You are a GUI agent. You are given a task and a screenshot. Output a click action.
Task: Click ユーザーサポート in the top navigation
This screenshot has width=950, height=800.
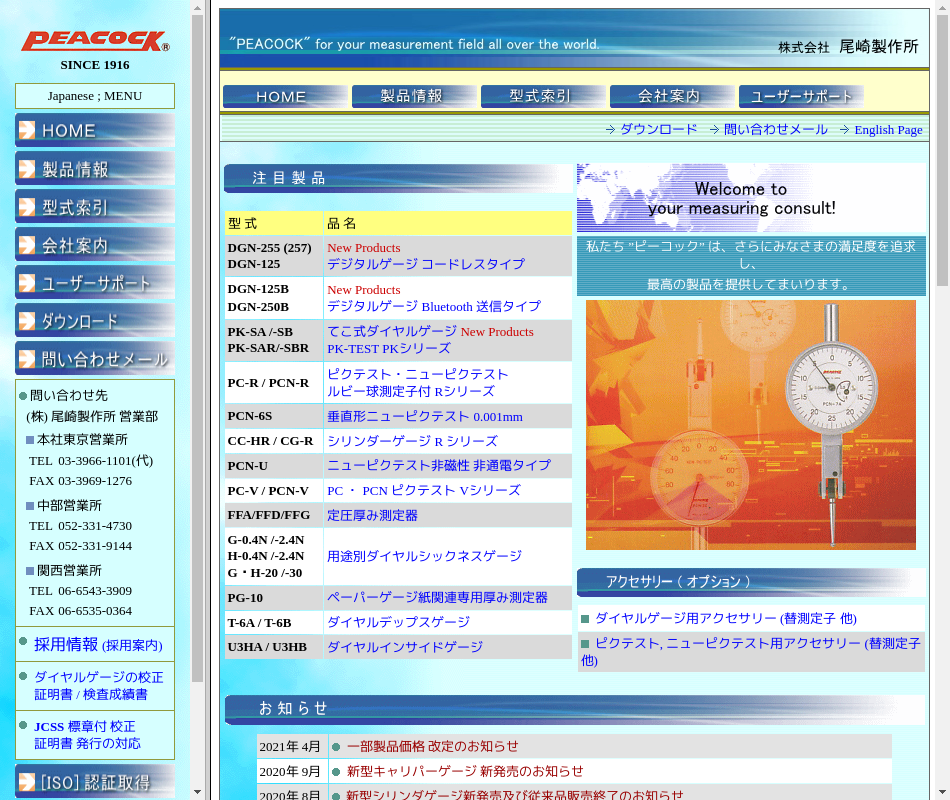point(801,96)
